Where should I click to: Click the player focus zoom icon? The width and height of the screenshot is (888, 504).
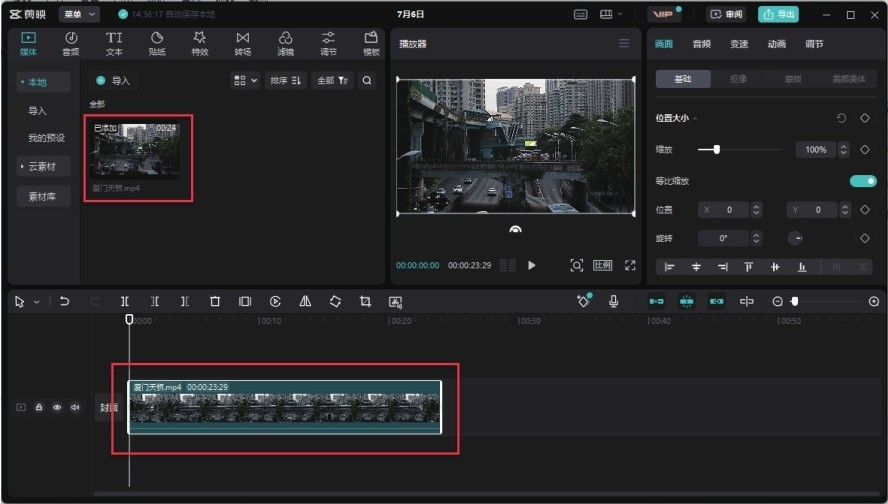point(577,265)
